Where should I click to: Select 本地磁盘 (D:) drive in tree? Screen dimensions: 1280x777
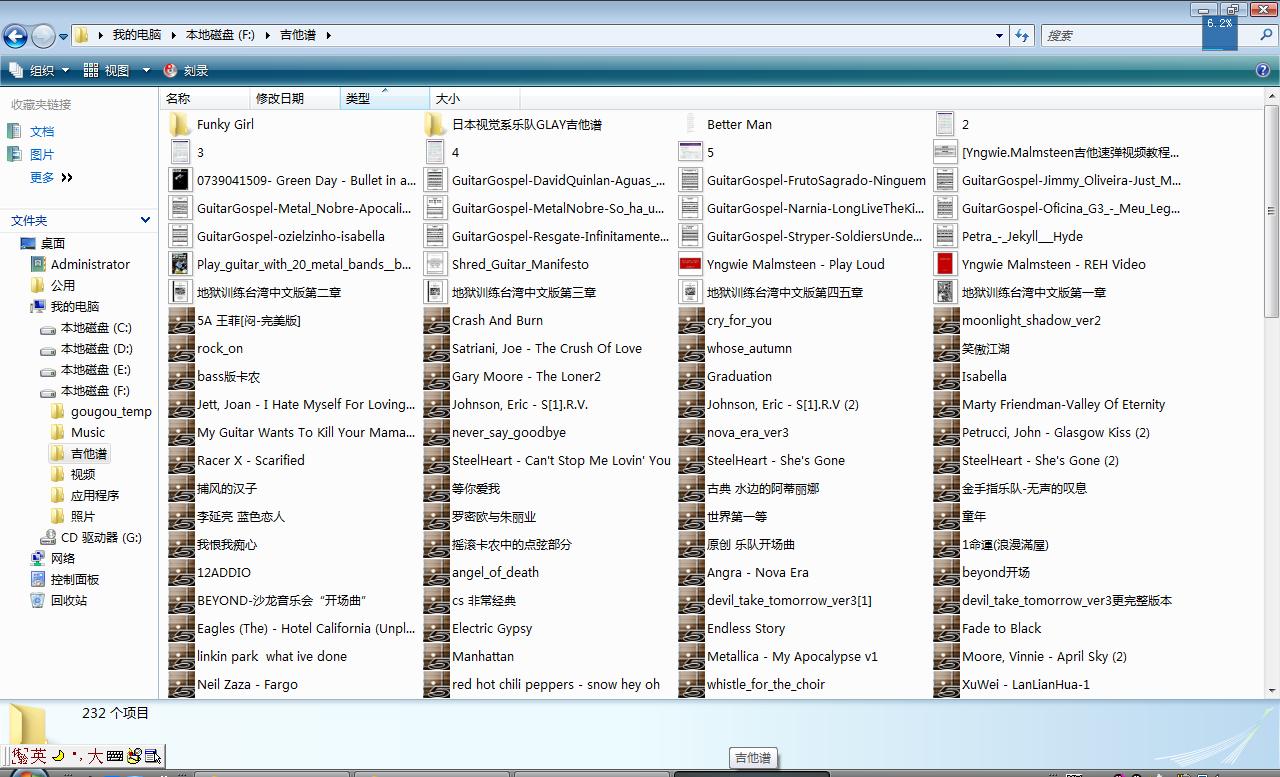86,348
